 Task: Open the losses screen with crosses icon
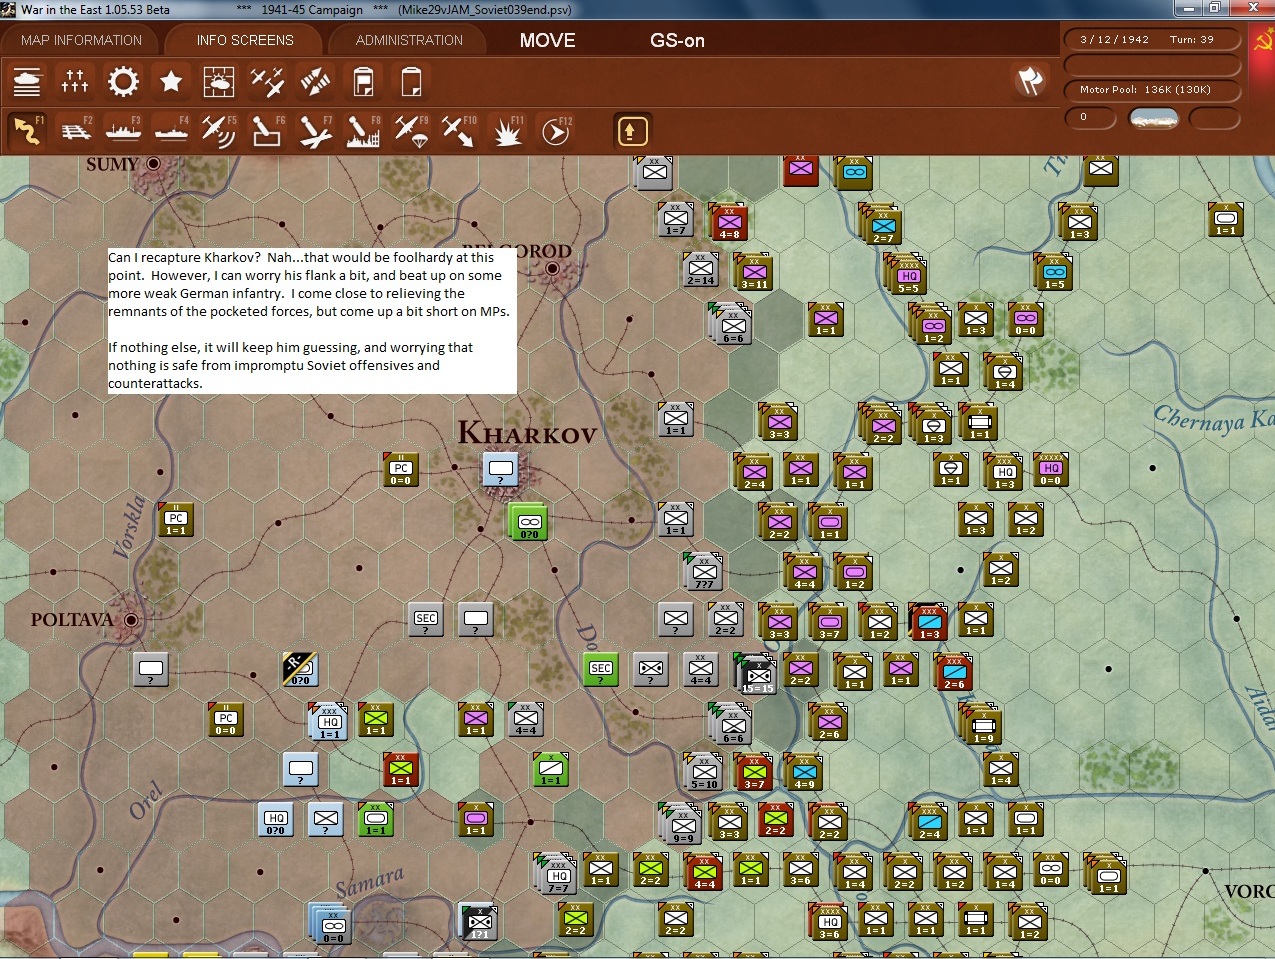75,82
